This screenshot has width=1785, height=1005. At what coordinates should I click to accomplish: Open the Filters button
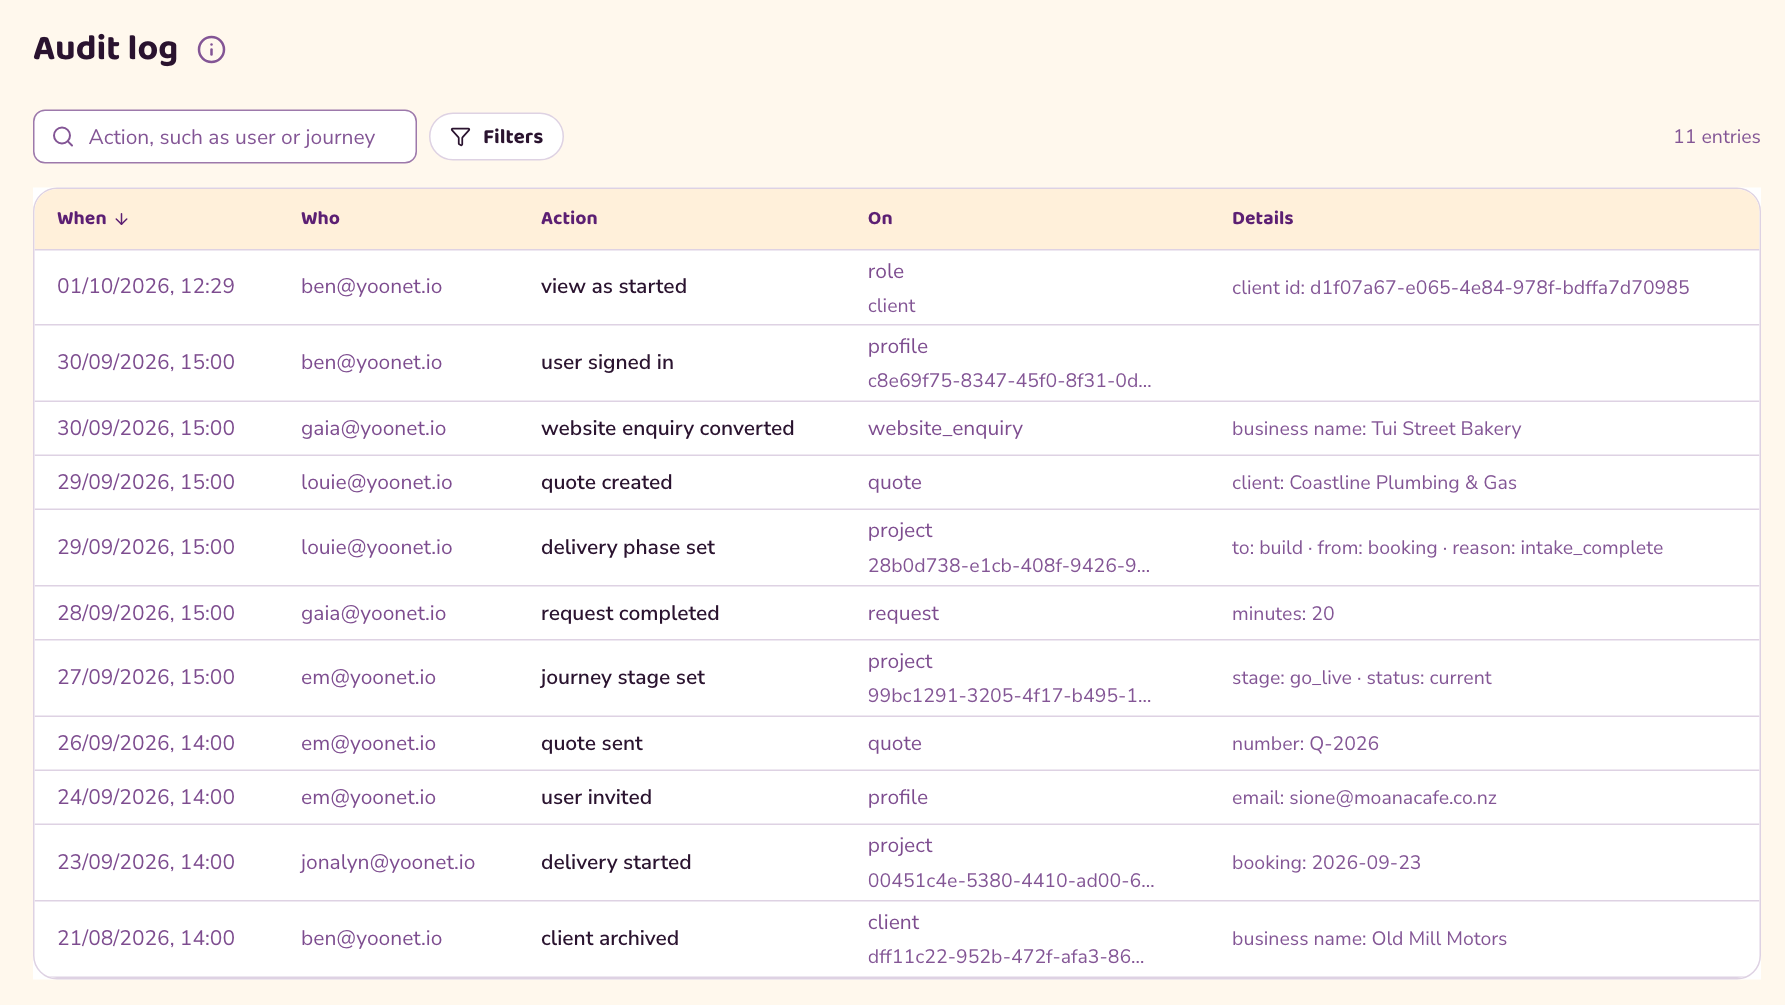[496, 137]
